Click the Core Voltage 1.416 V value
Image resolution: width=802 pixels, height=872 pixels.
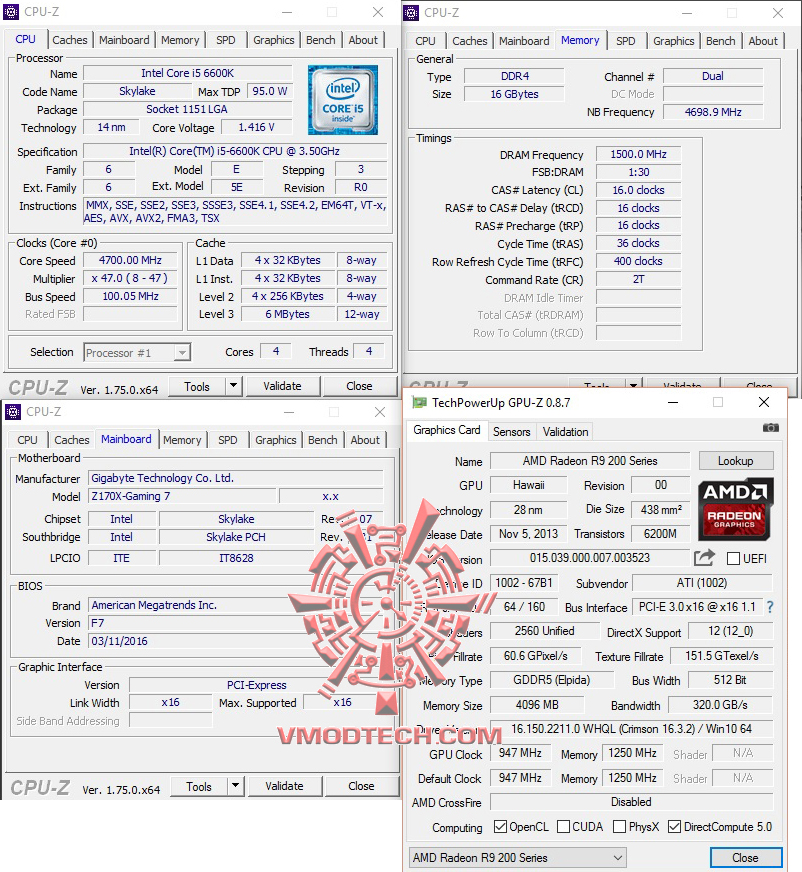pos(256,127)
